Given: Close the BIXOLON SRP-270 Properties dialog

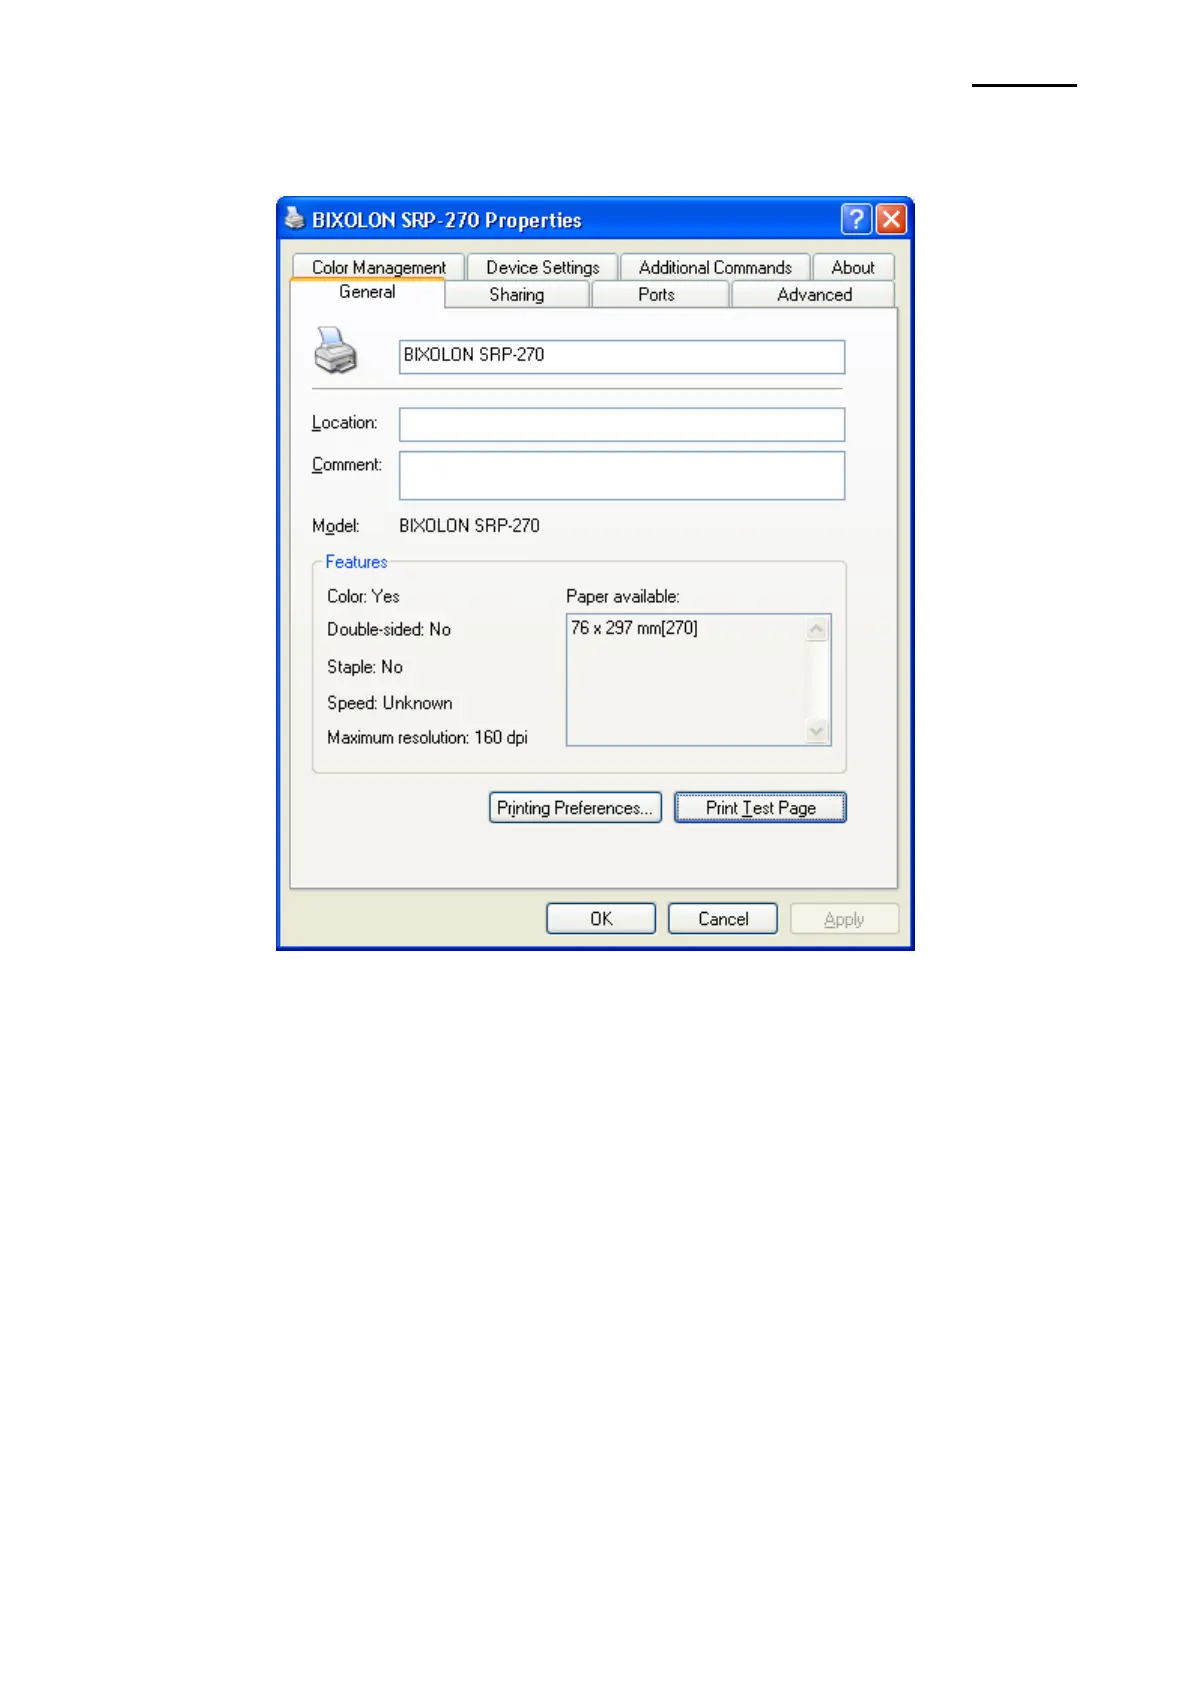Looking at the screenshot, I should [x=891, y=219].
